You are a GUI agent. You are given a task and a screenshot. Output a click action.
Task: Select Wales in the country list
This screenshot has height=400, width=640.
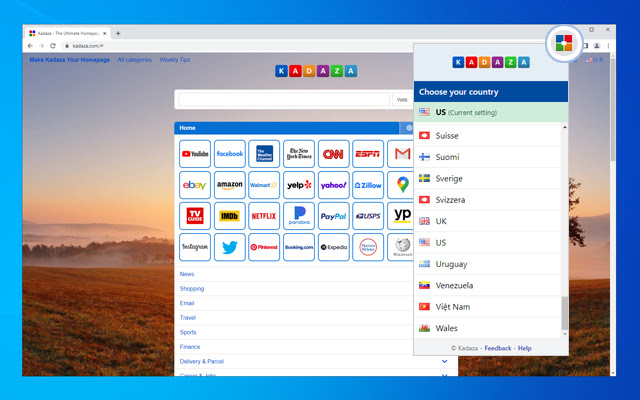488,328
